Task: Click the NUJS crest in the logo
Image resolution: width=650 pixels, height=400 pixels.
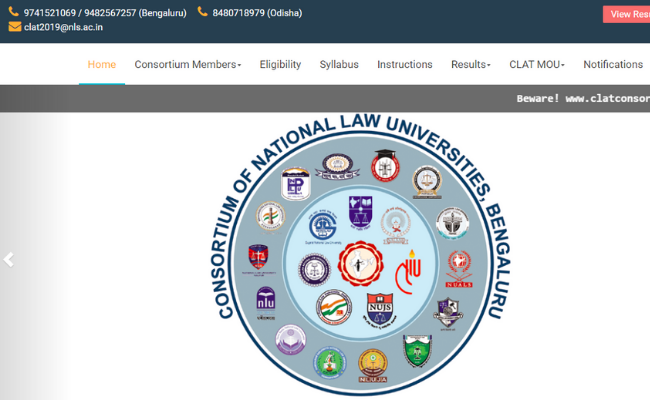Action: [380, 308]
